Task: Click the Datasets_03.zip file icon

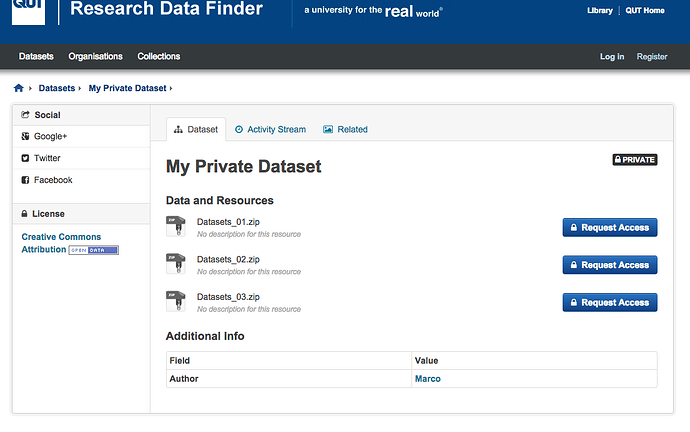Action: tap(176, 301)
